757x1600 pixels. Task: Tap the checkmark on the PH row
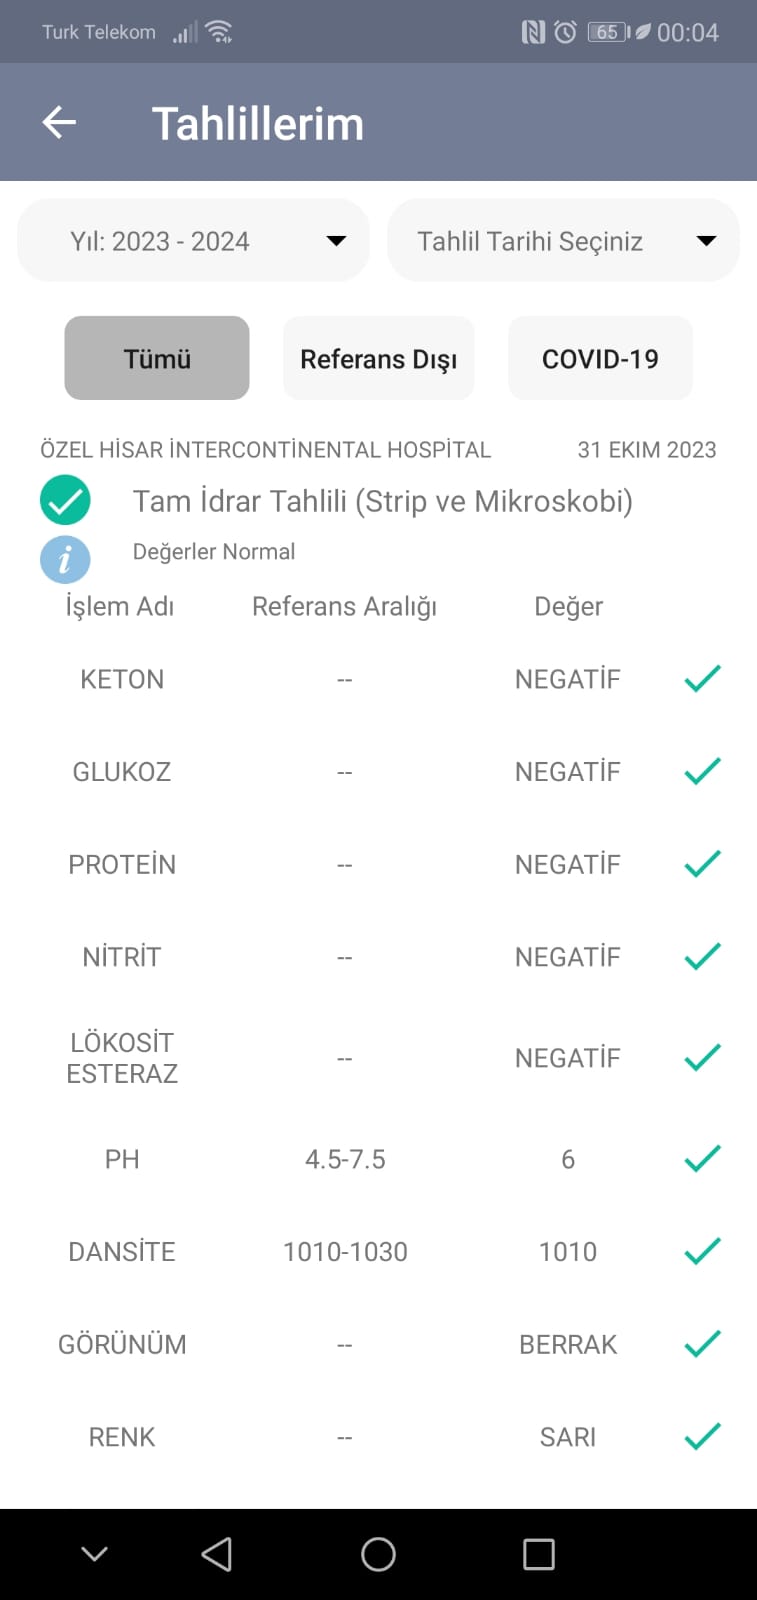click(702, 1158)
